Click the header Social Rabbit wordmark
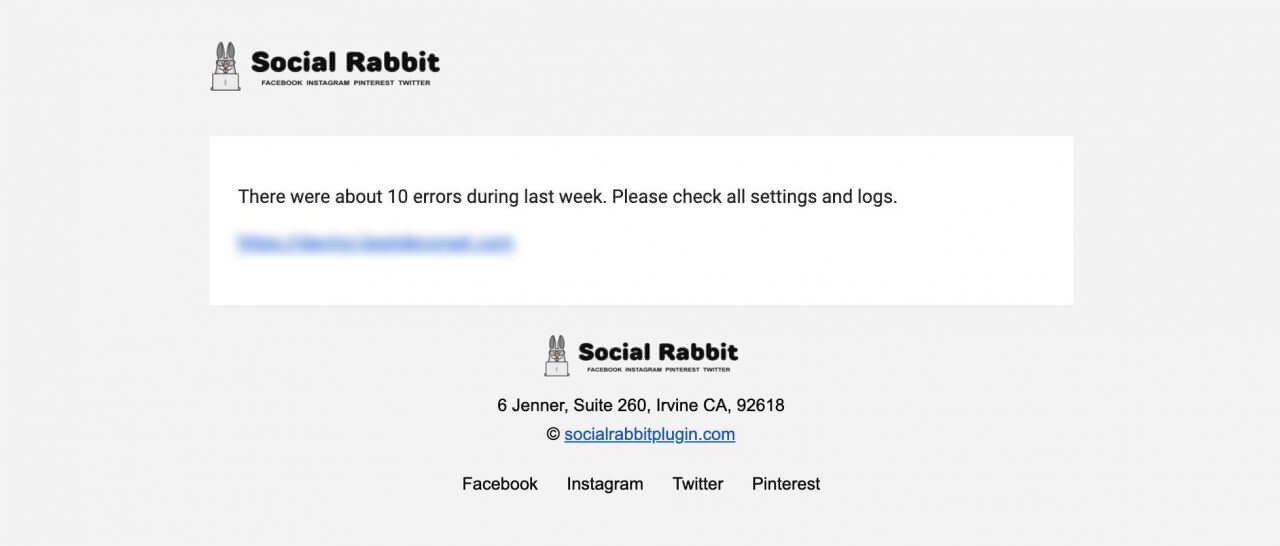The width and height of the screenshot is (1280, 546). click(x=345, y=62)
